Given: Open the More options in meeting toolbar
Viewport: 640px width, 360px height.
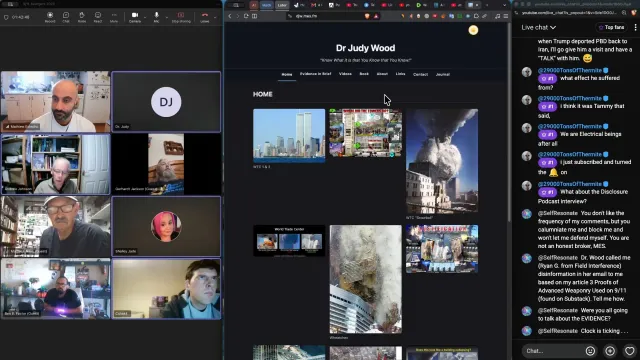Looking at the screenshot, I should (114, 17).
